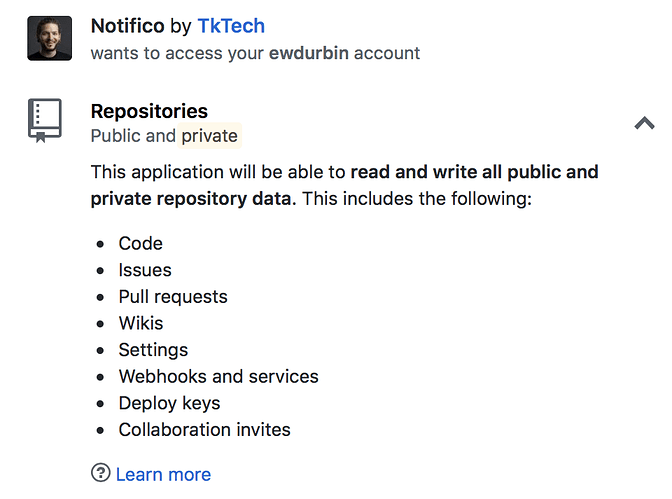The width and height of the screenshot is (672, 499).
Task: Select the Collaboration invites list item
Action: click(x=204, y=430)
